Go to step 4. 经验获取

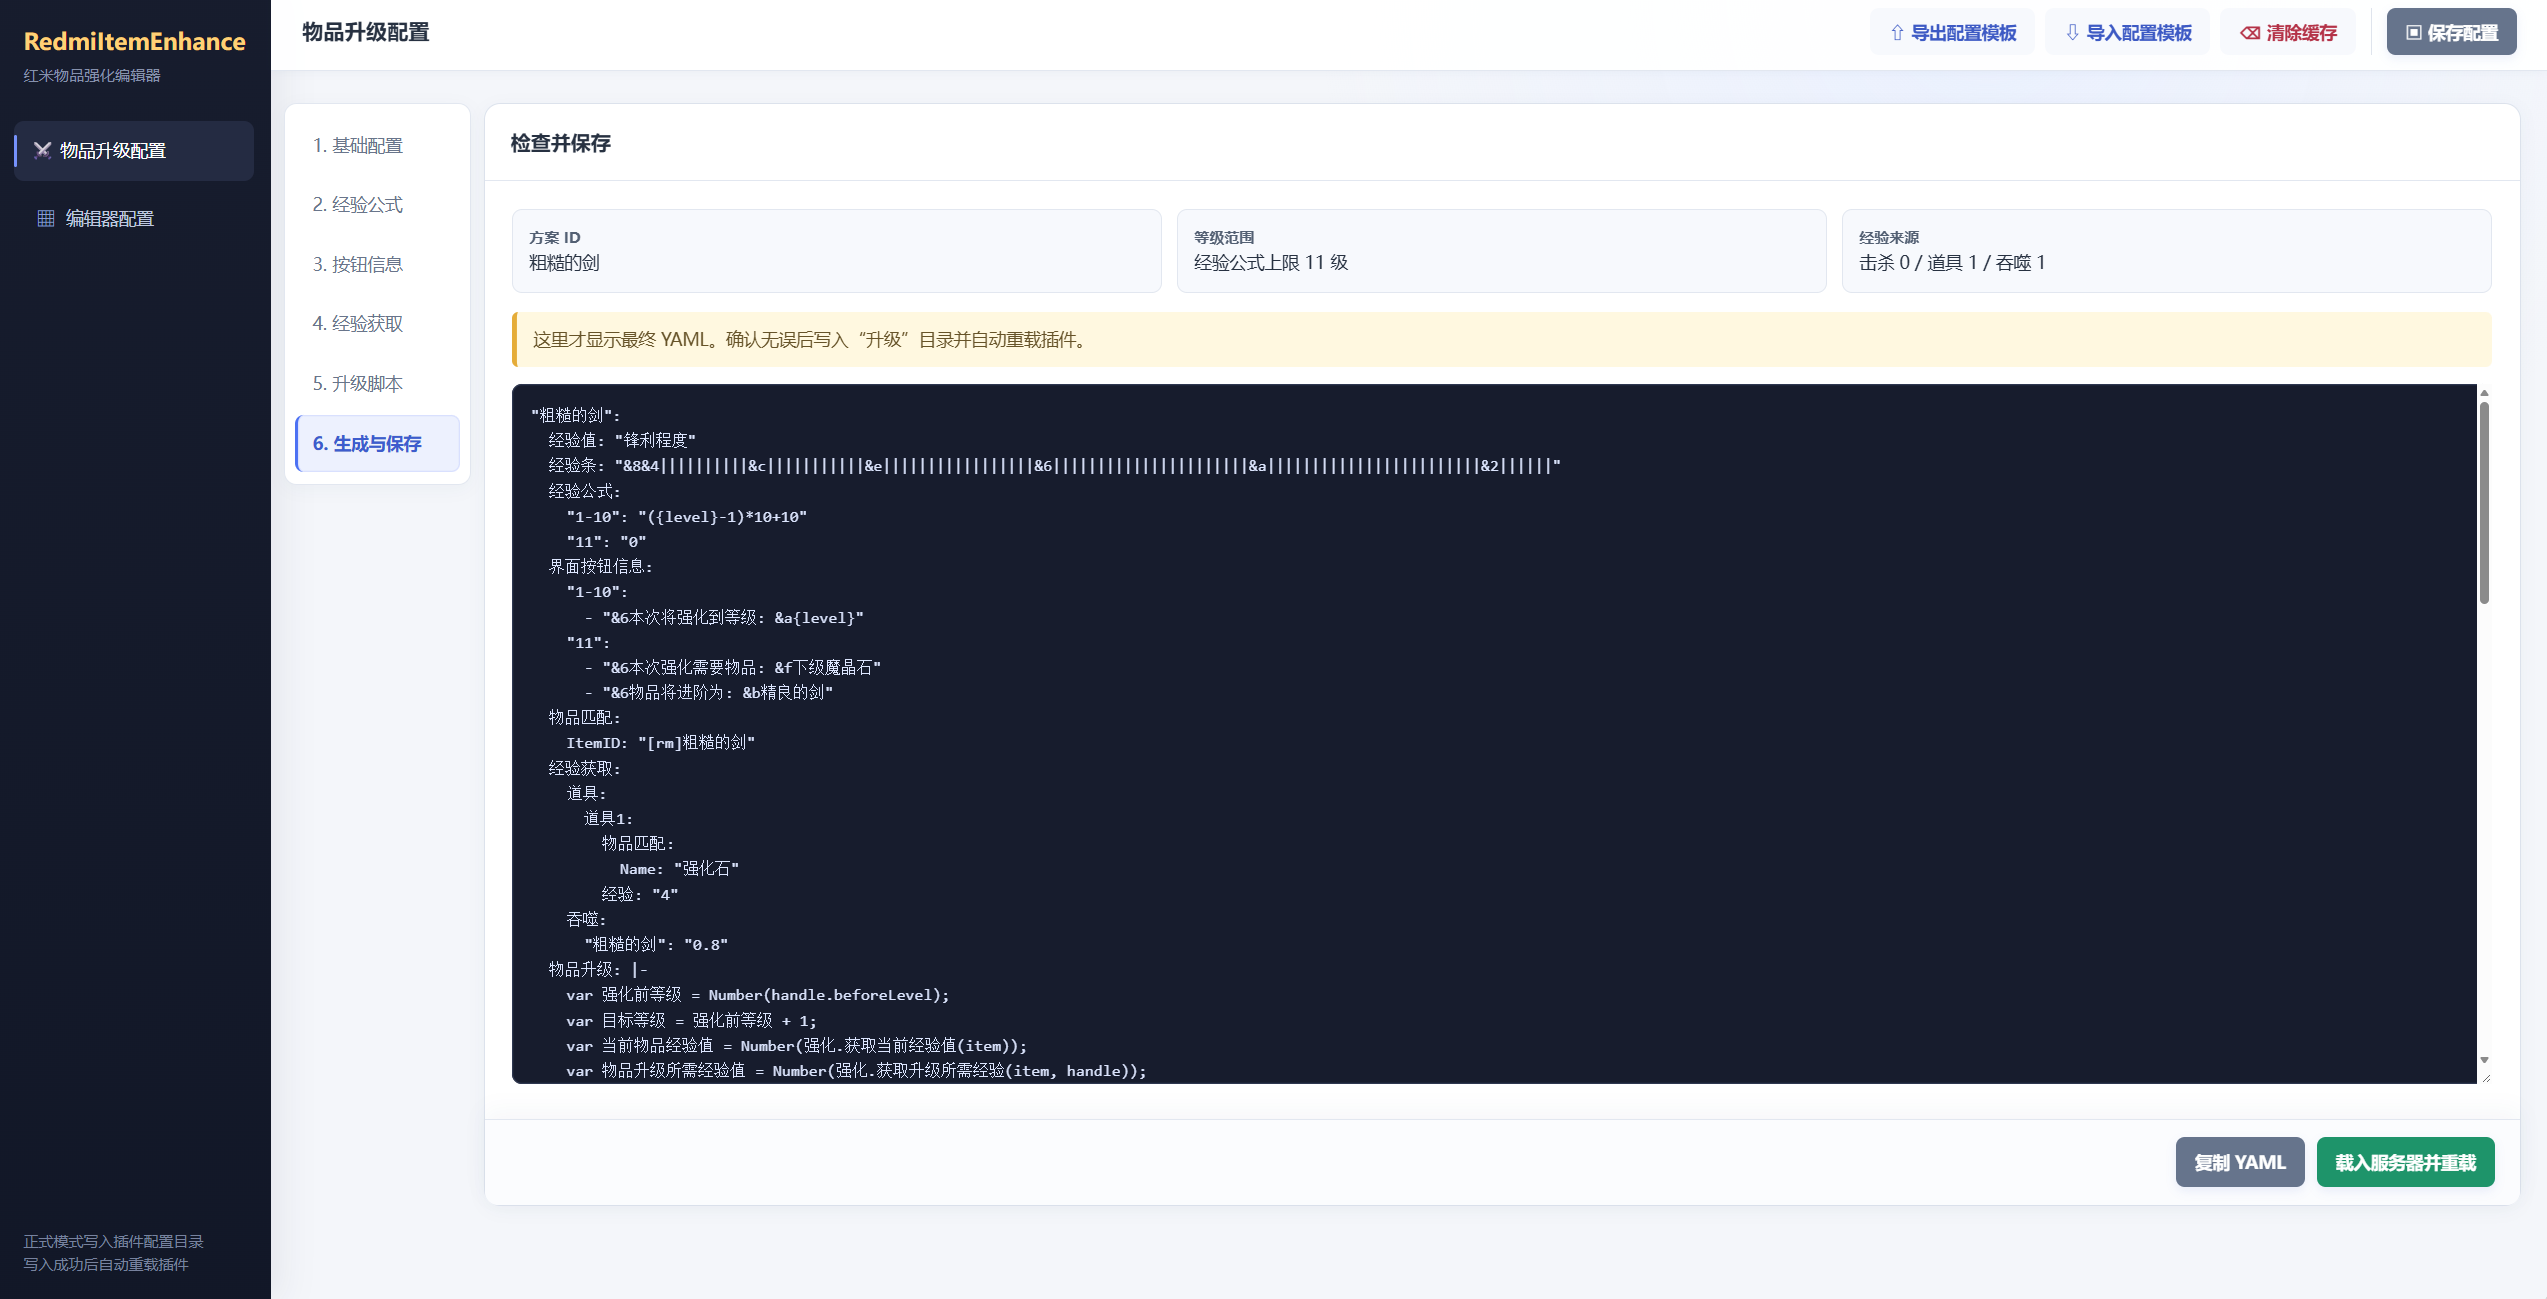coord(377,324)
